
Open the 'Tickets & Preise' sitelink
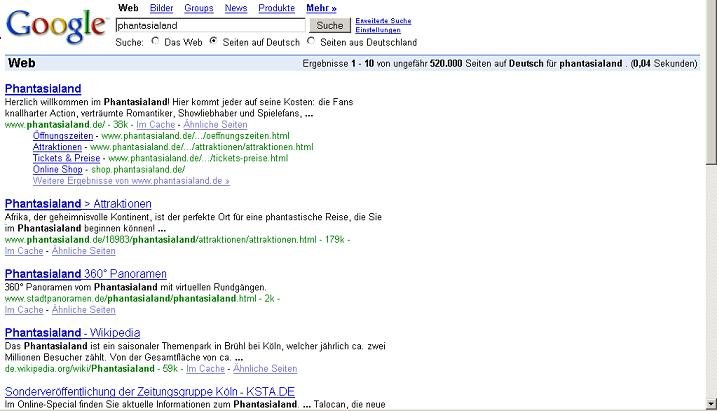pyautogui.click(x=66, y=158)
